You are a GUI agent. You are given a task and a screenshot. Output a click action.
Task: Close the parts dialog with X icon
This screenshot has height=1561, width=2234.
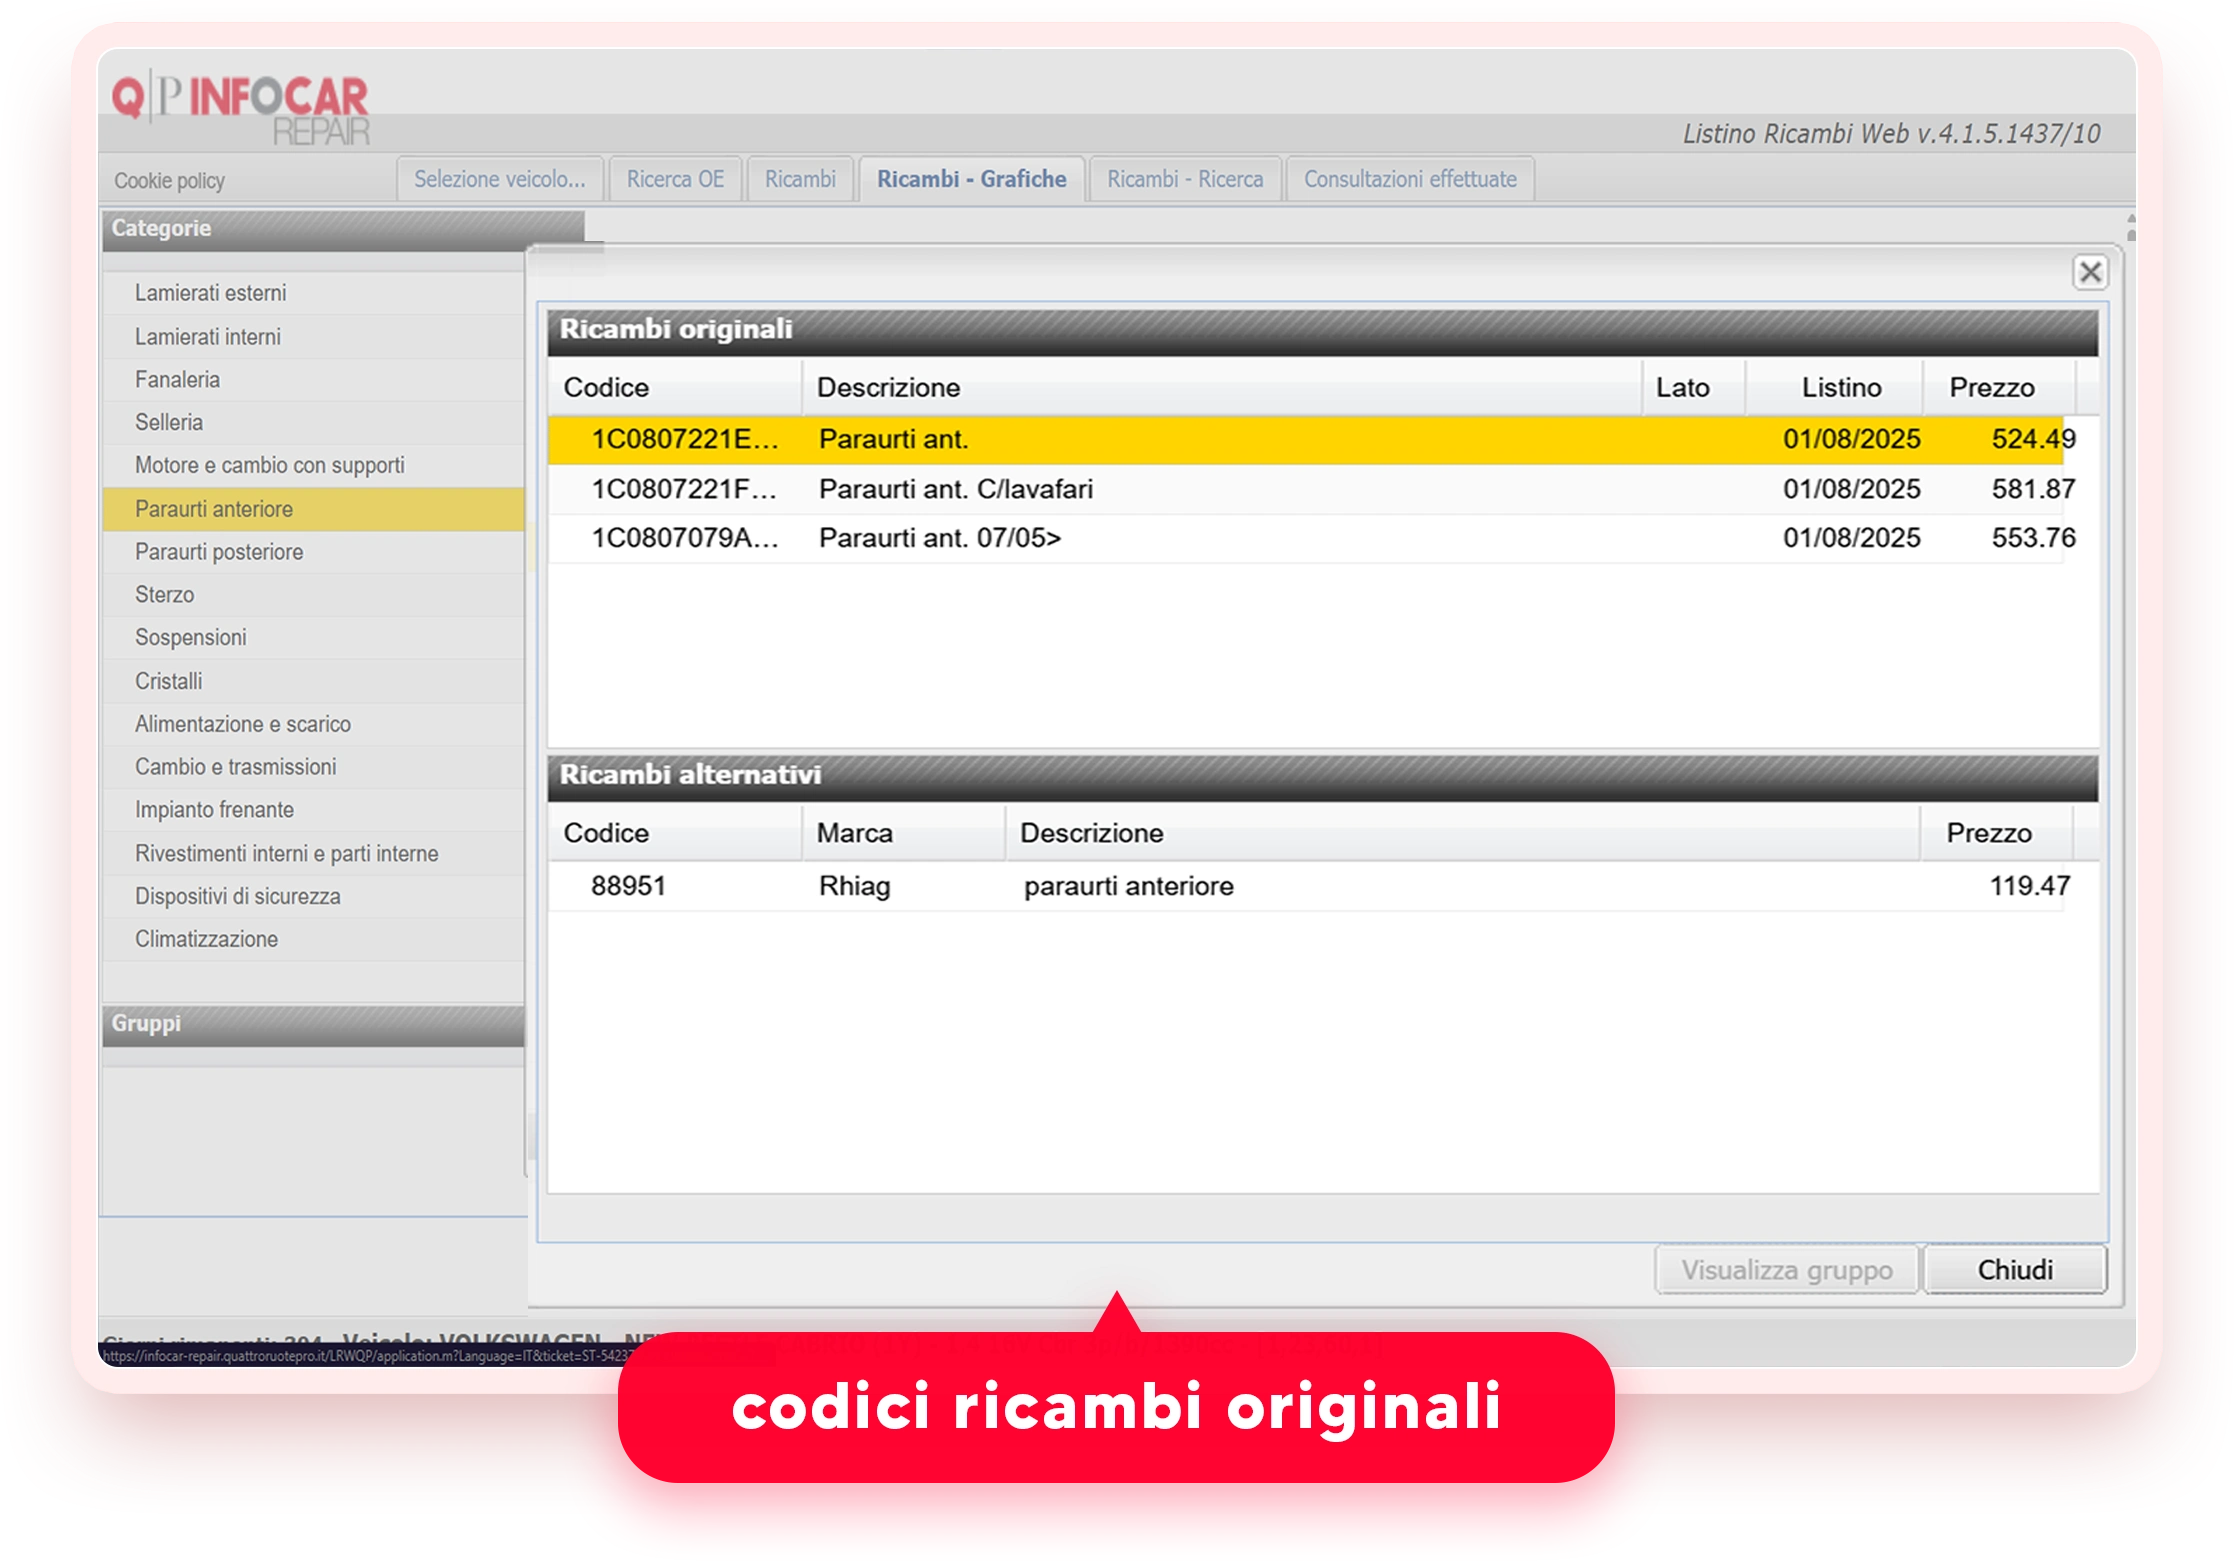tap(2090, 272)
